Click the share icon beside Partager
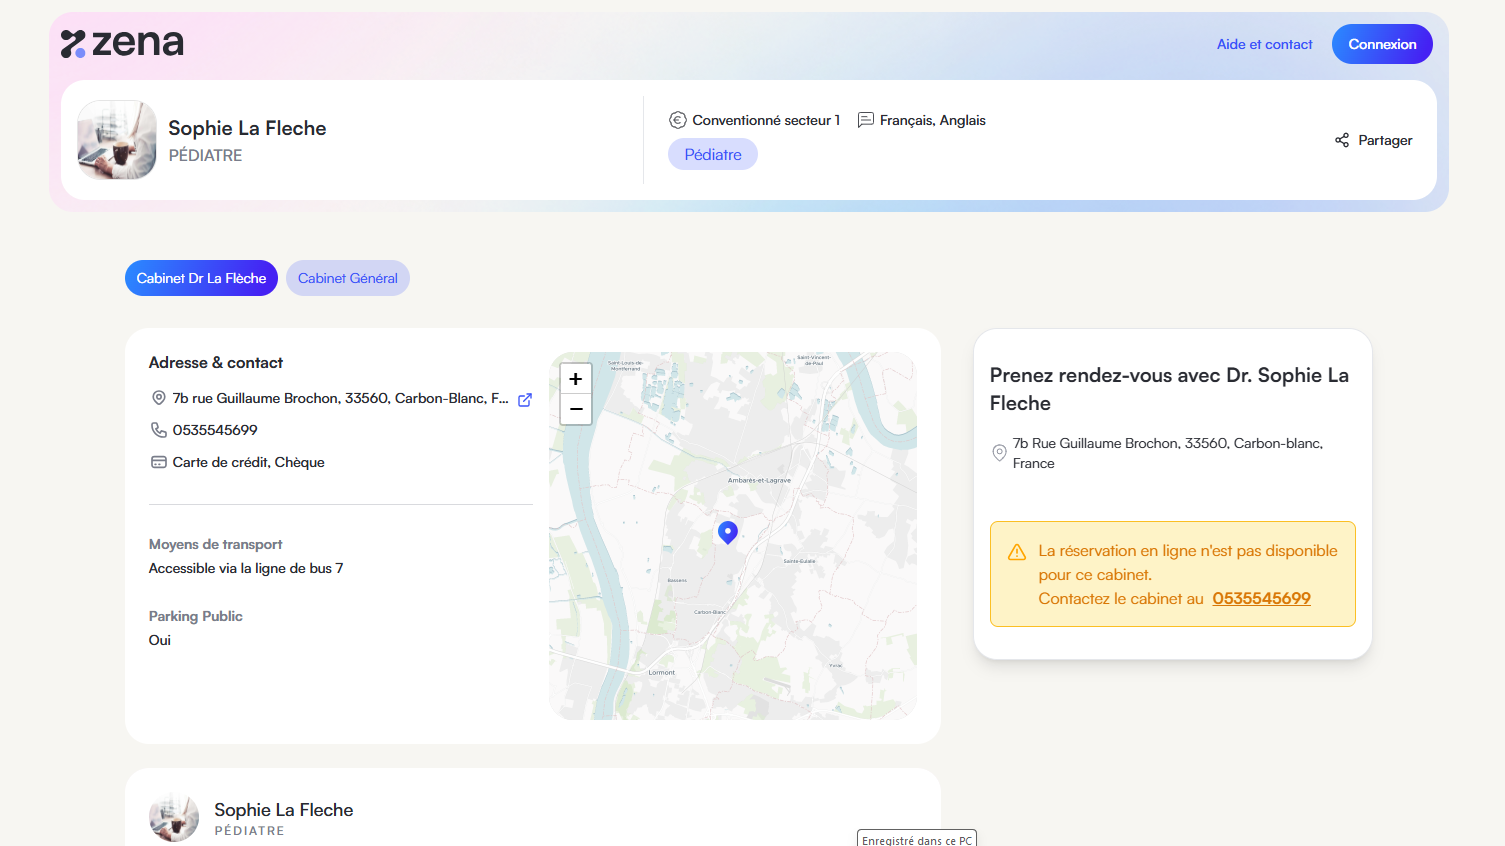The width and height of the screenshot is (1505, 846). click(1341, 140)
